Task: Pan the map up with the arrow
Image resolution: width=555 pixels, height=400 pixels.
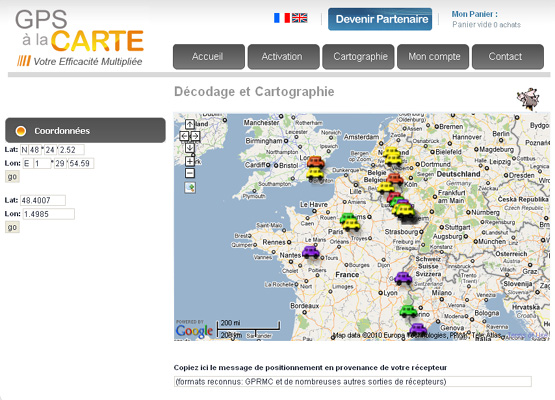Action: point(190,124)
